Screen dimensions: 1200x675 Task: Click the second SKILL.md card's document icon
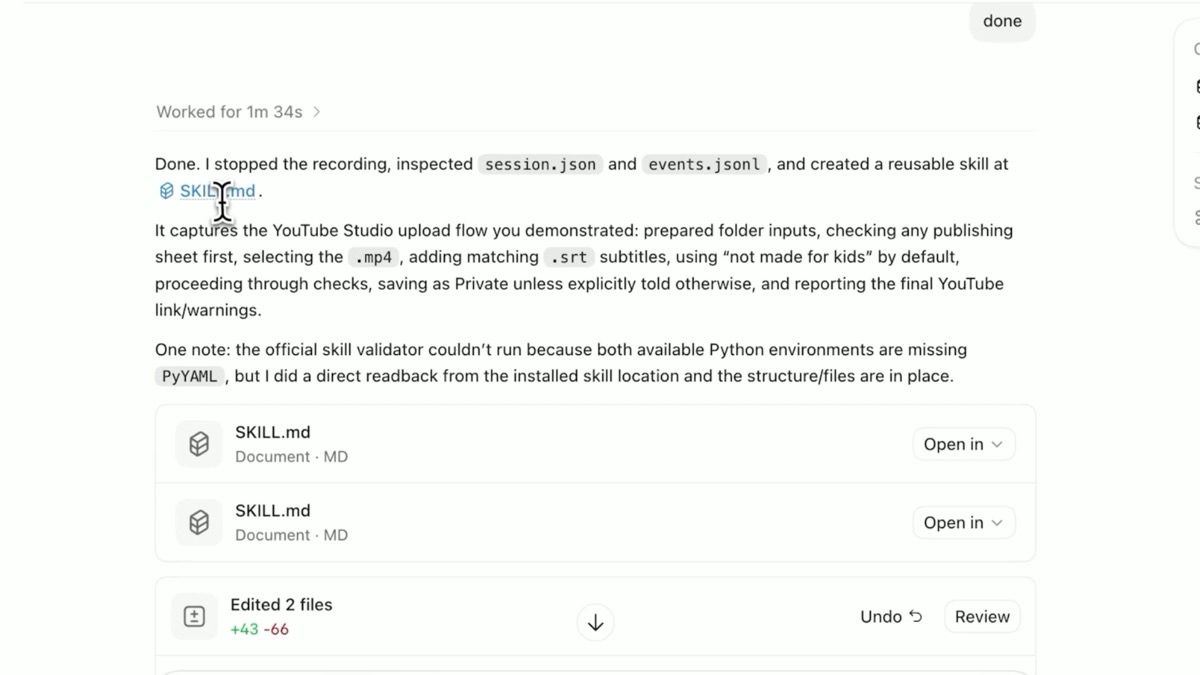(x=199, y=522)
